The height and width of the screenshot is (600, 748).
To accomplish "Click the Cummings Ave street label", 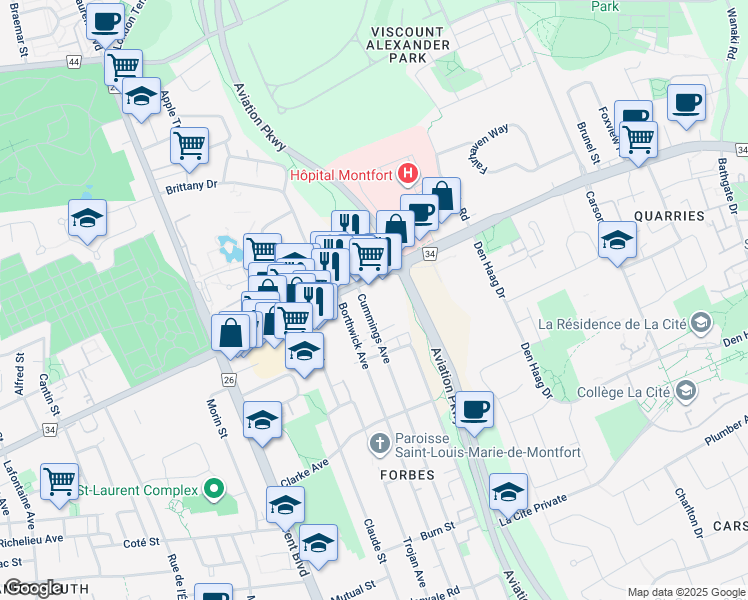I will point(374,328).
